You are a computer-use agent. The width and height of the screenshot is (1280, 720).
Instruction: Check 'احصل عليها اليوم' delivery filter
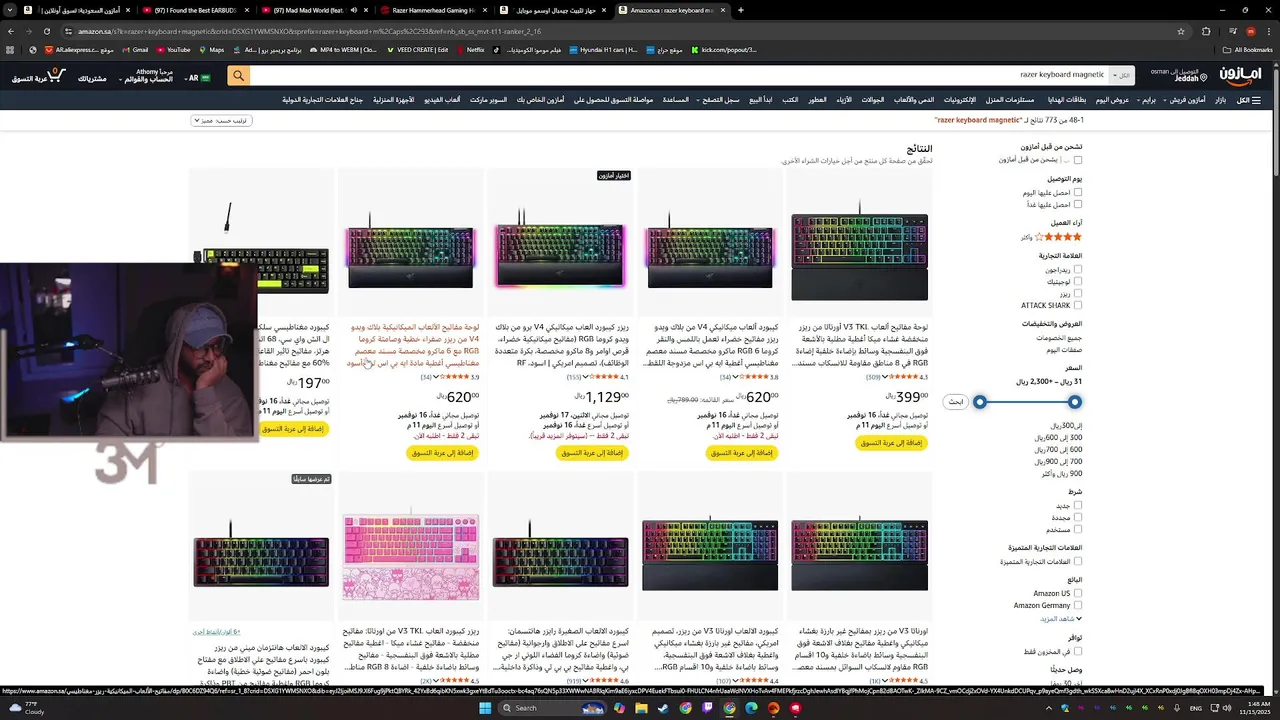(1078, 192)
